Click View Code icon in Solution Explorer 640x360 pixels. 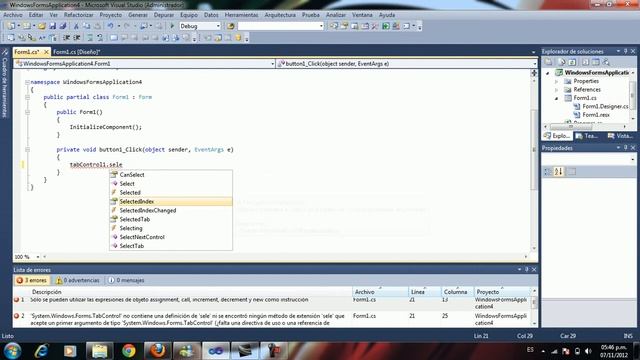[585, 62]
